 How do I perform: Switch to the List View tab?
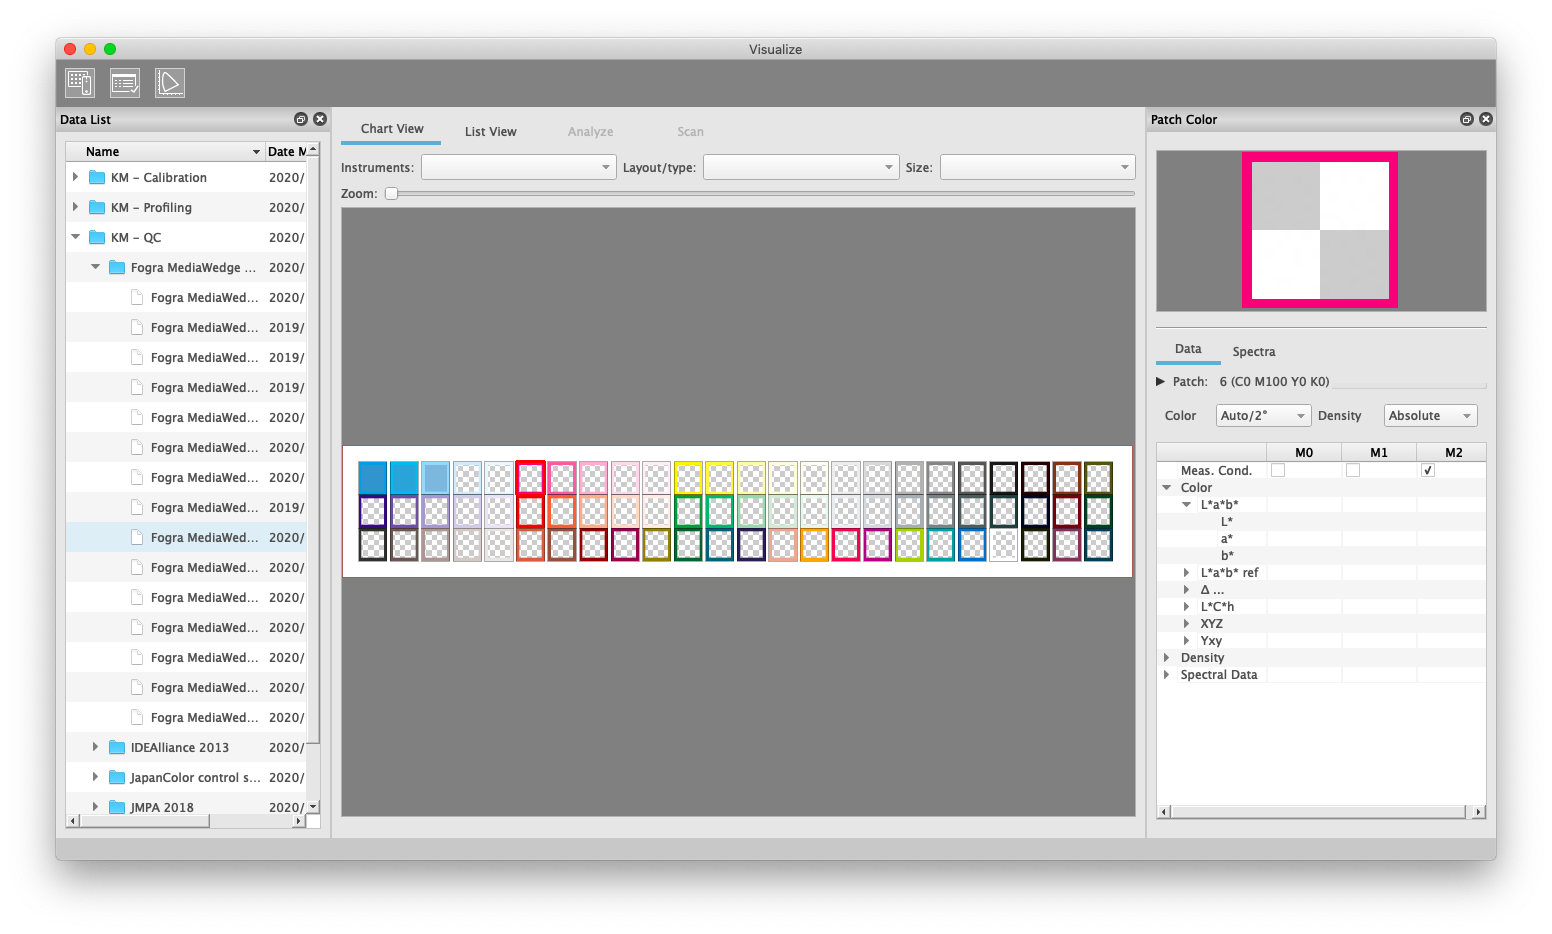coord(490,131)
